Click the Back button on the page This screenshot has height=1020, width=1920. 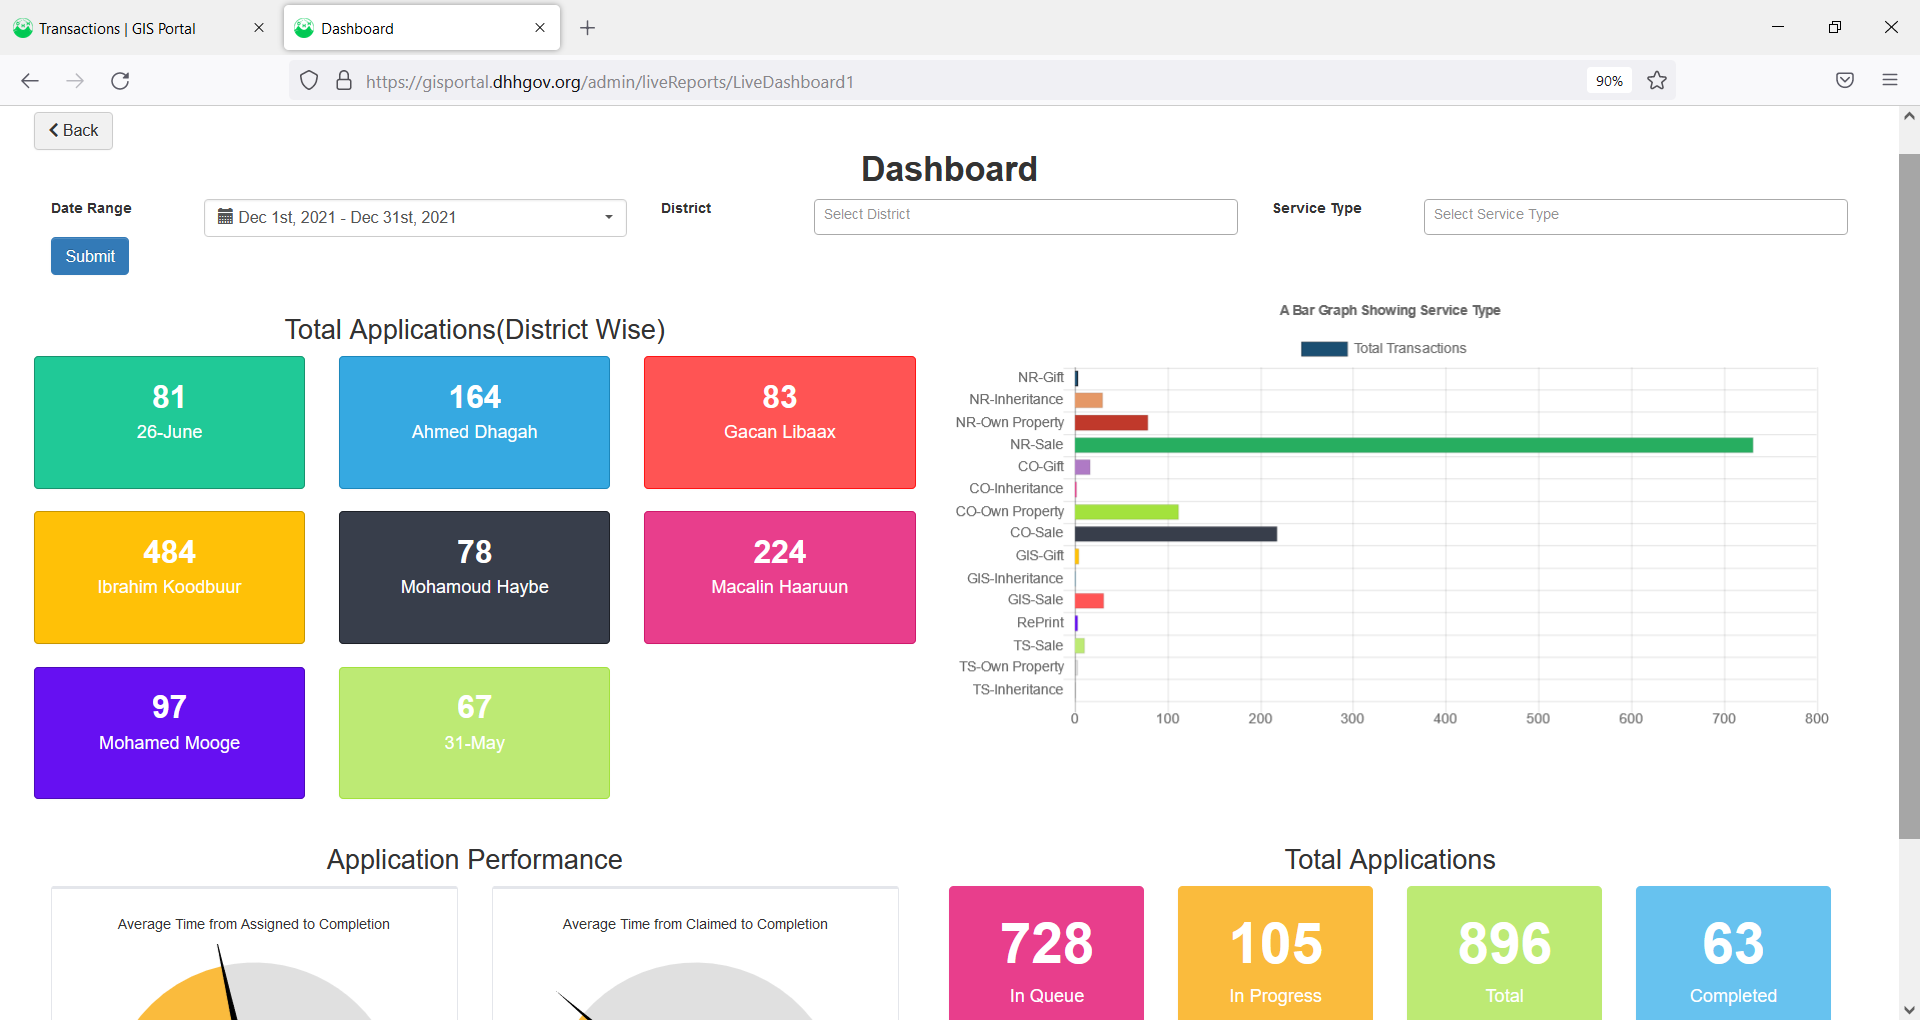73,131
